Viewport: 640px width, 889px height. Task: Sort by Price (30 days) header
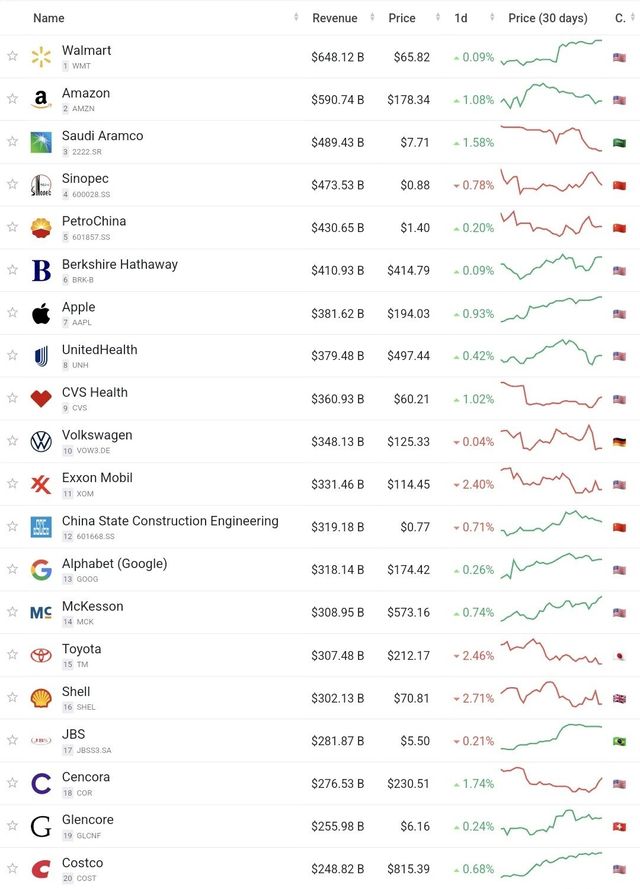point(547,18)
